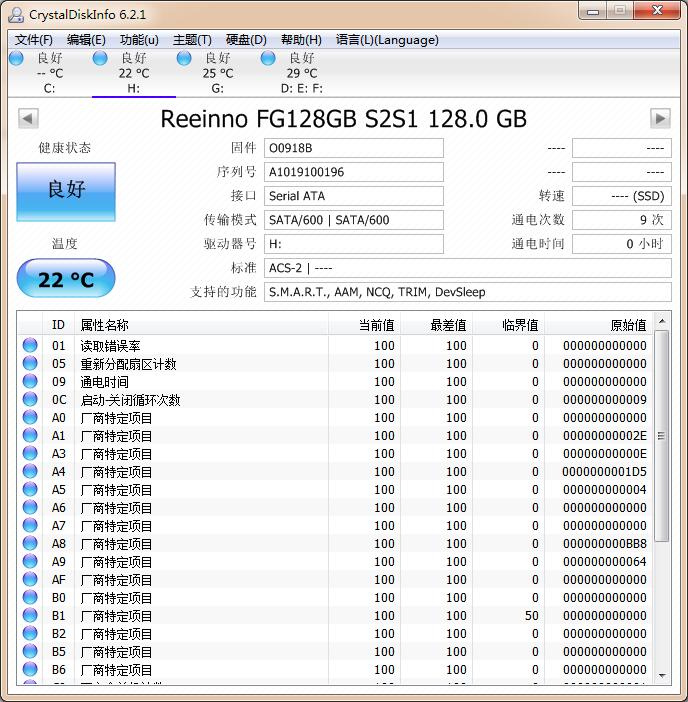This screenshot has height=702, width=688.
Task: Click the 22 °C temperature indicator
Action: pyautogui.click(x=66, y=279)
